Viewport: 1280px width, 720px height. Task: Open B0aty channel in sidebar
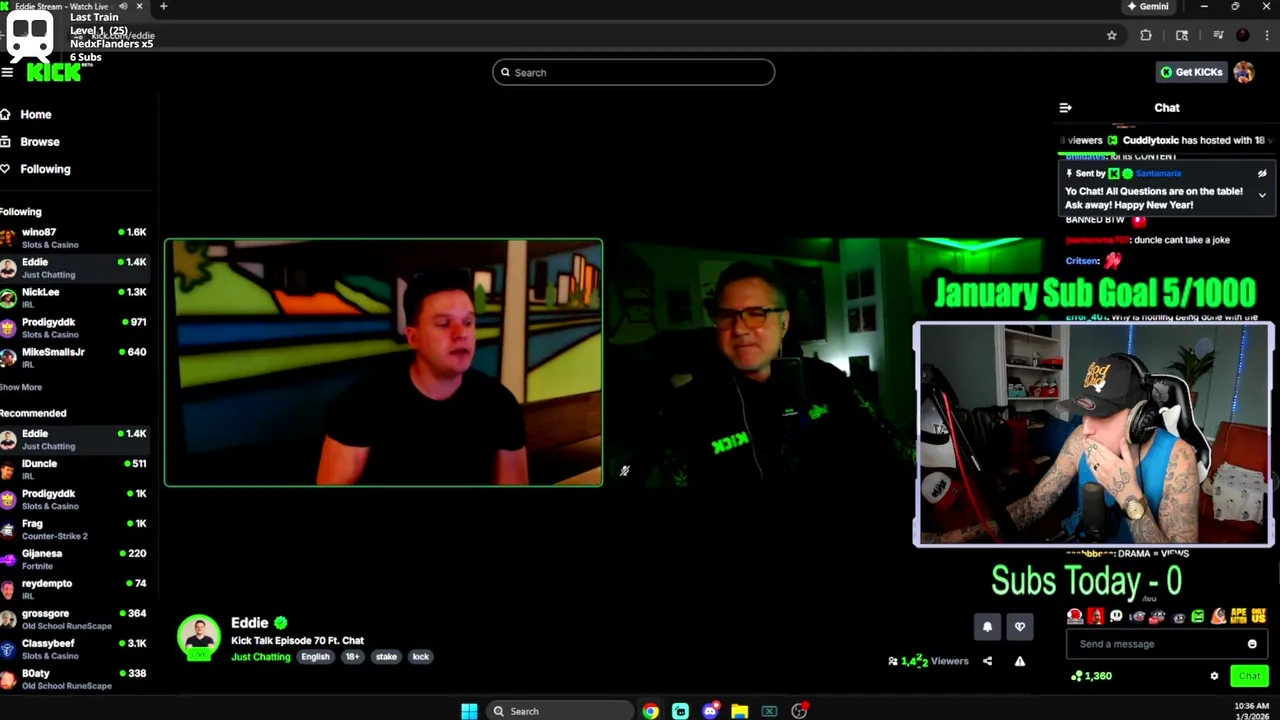pos(75,679)
